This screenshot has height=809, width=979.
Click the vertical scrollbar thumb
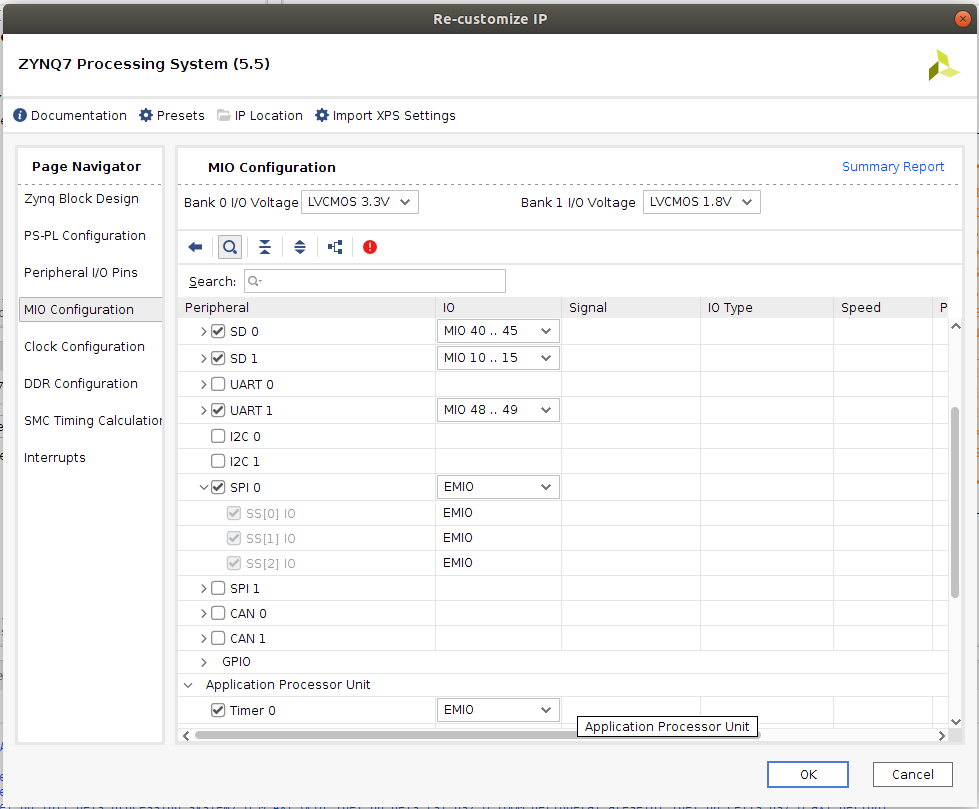pyautogui.click(x=955, y=503)
